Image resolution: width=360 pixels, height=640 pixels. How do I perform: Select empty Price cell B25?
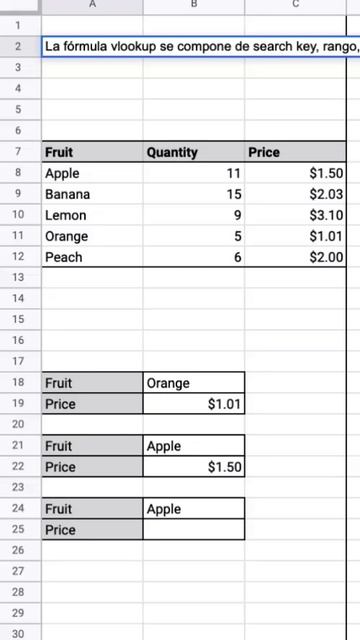(x=194, y=529)
